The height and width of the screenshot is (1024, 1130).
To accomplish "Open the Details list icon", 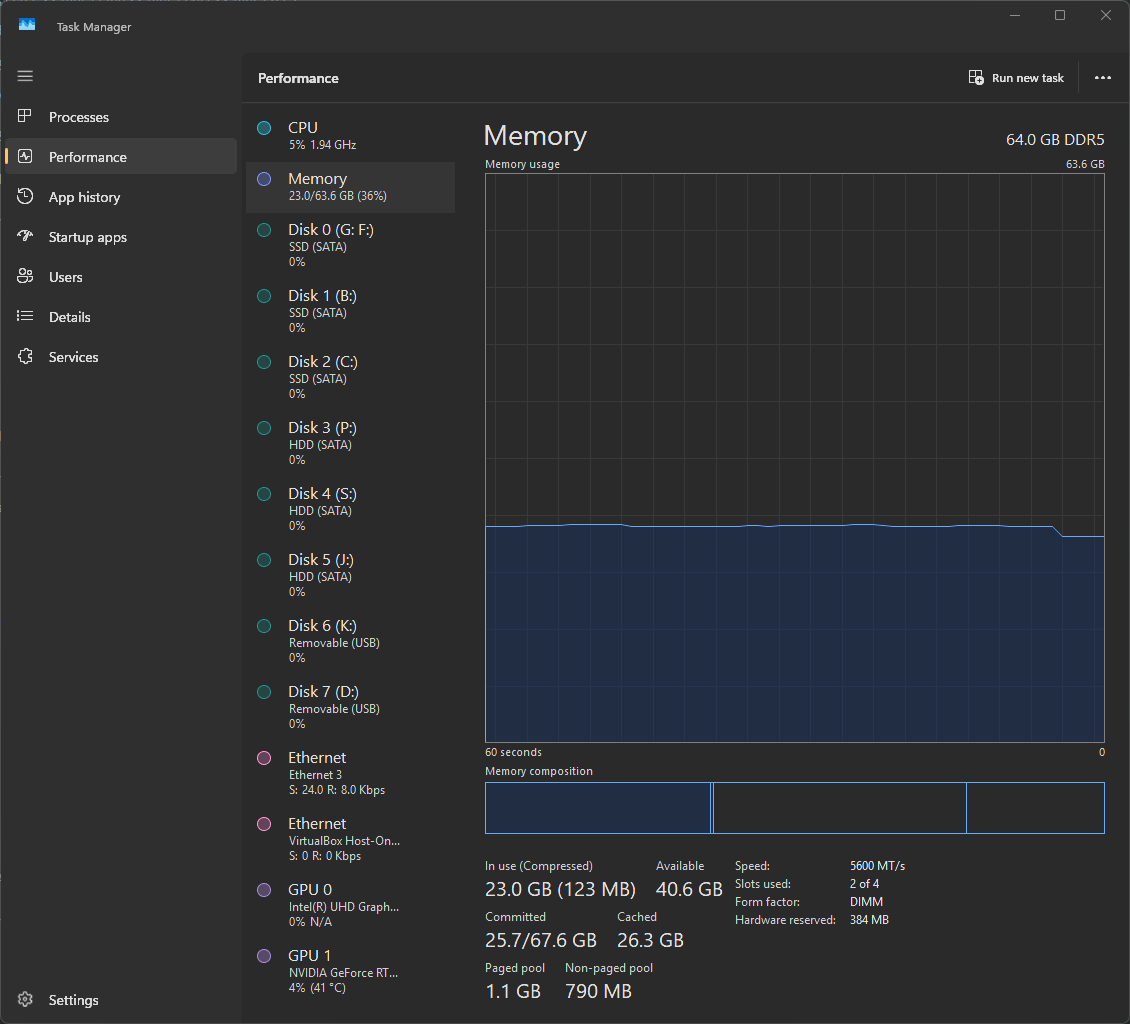I will [25, 316].
